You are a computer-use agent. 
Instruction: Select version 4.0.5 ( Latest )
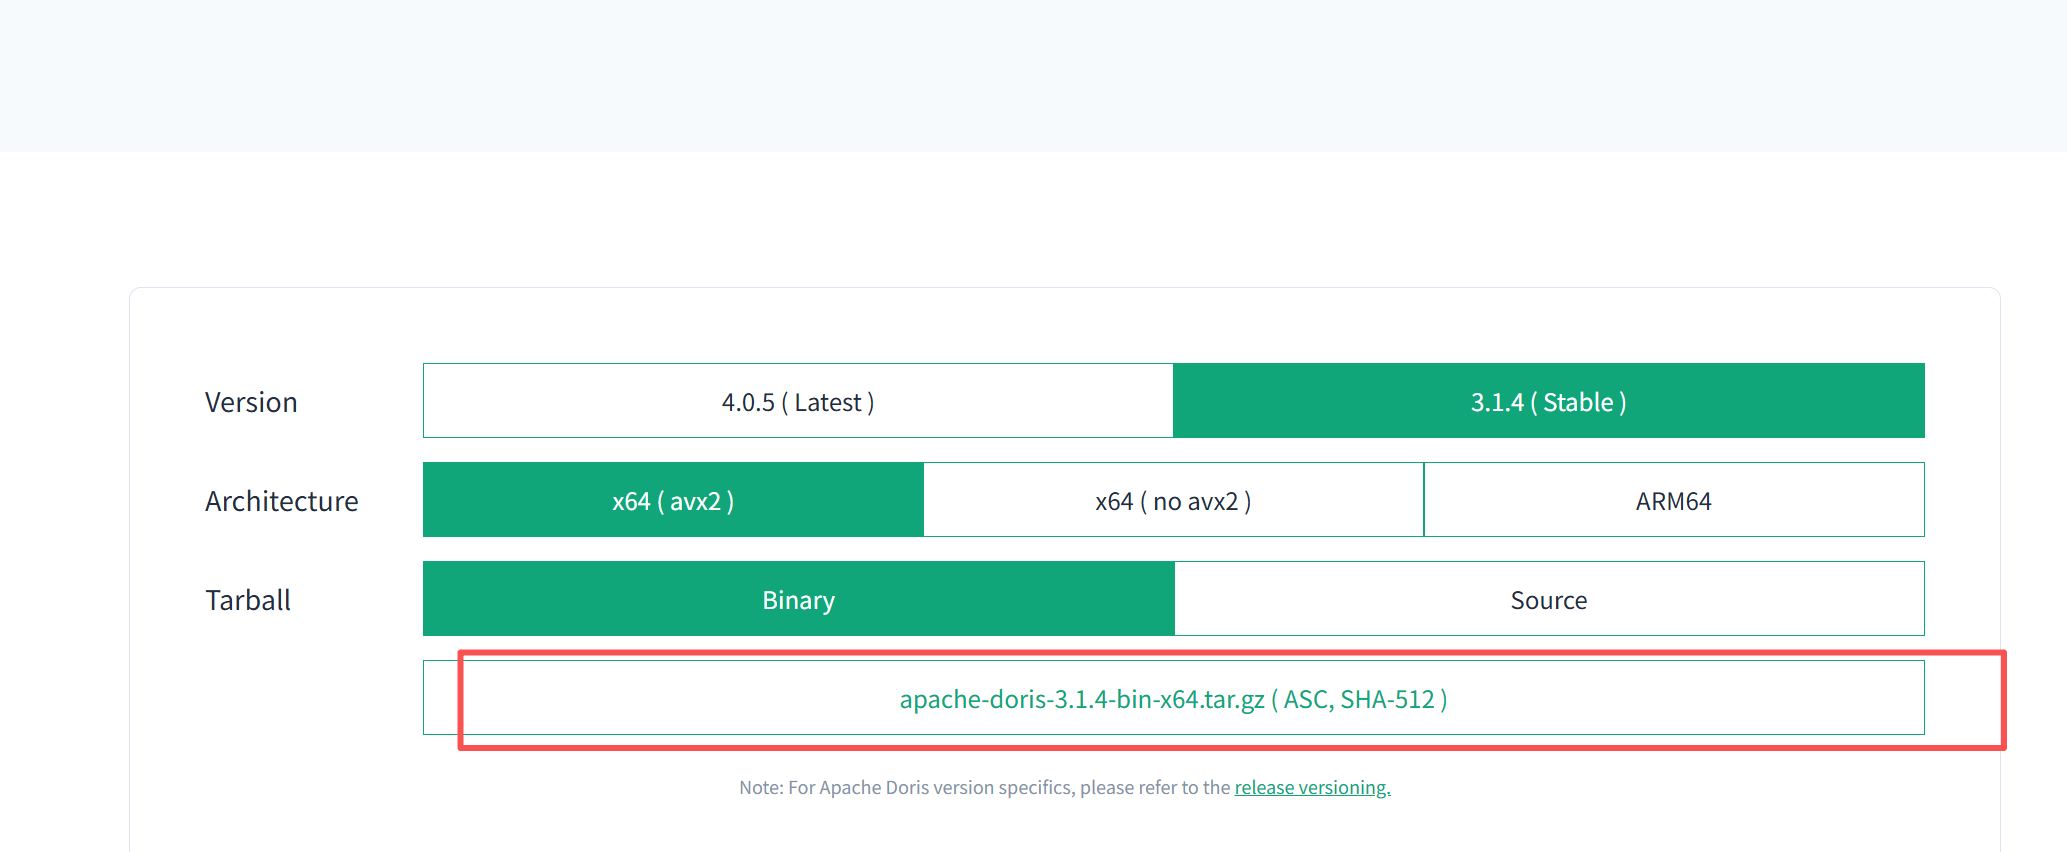(x=798, y=401)
